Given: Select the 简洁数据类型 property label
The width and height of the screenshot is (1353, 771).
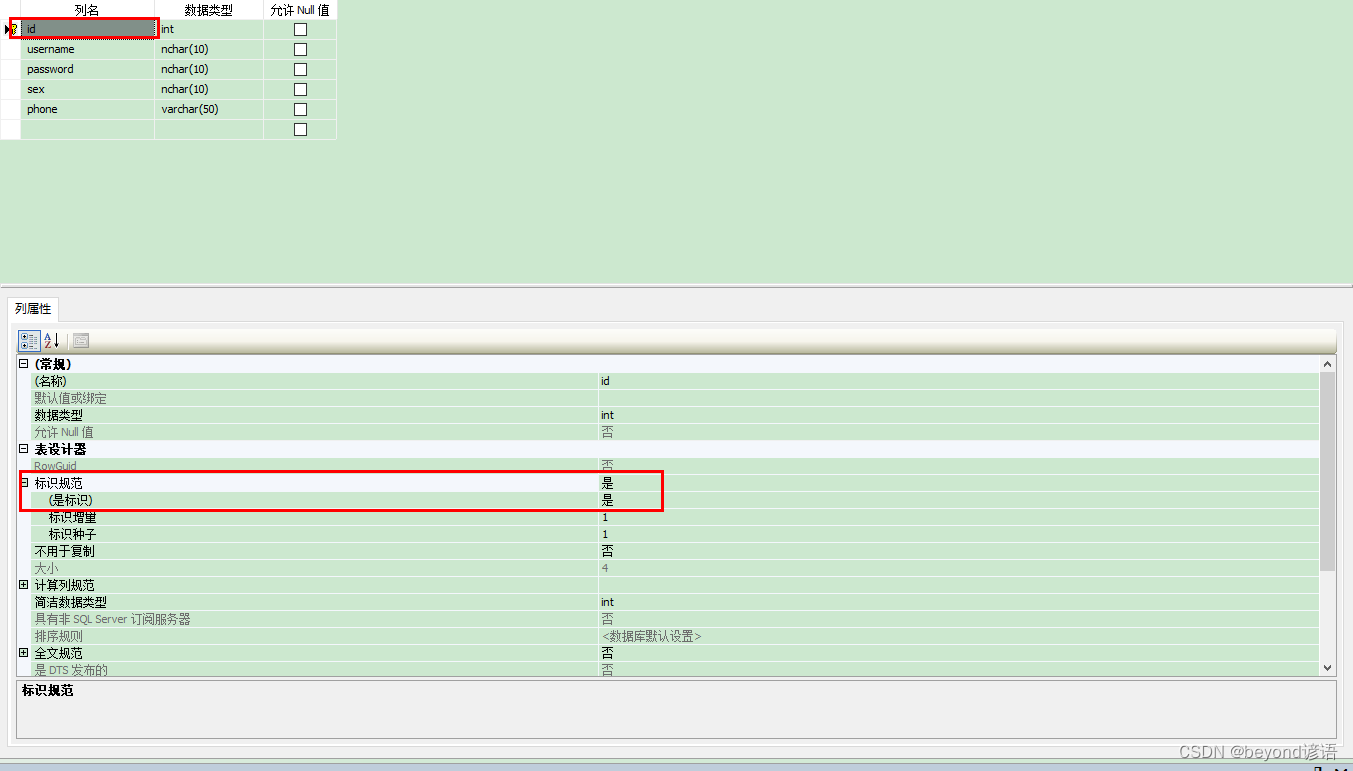Looking at the screenshot, I should tap(70, 602).
